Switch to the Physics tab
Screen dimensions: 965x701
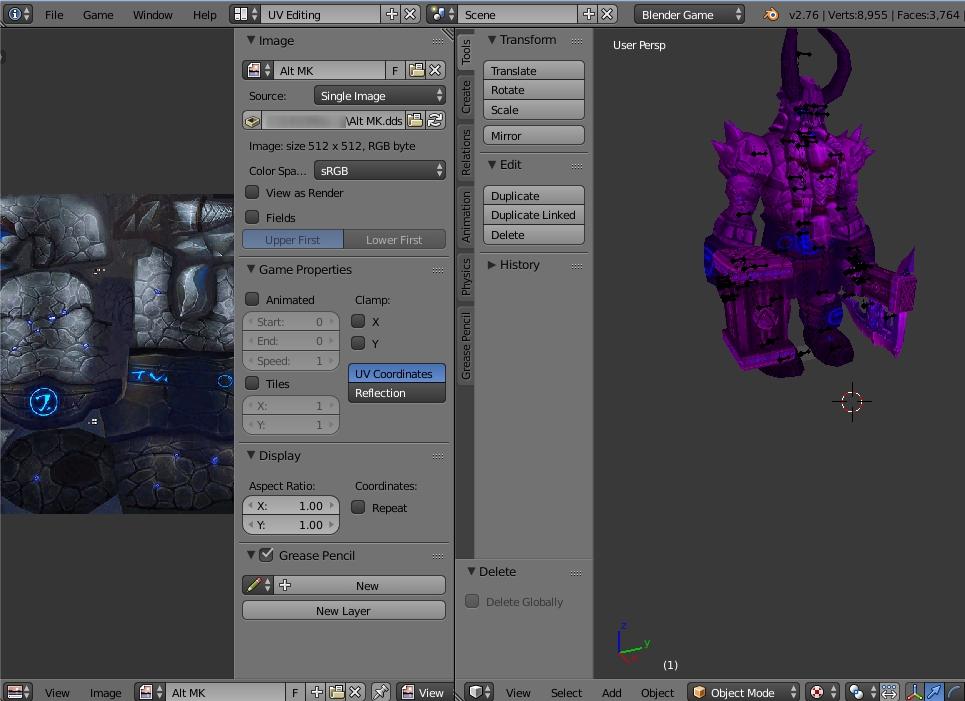pos(465,278)
